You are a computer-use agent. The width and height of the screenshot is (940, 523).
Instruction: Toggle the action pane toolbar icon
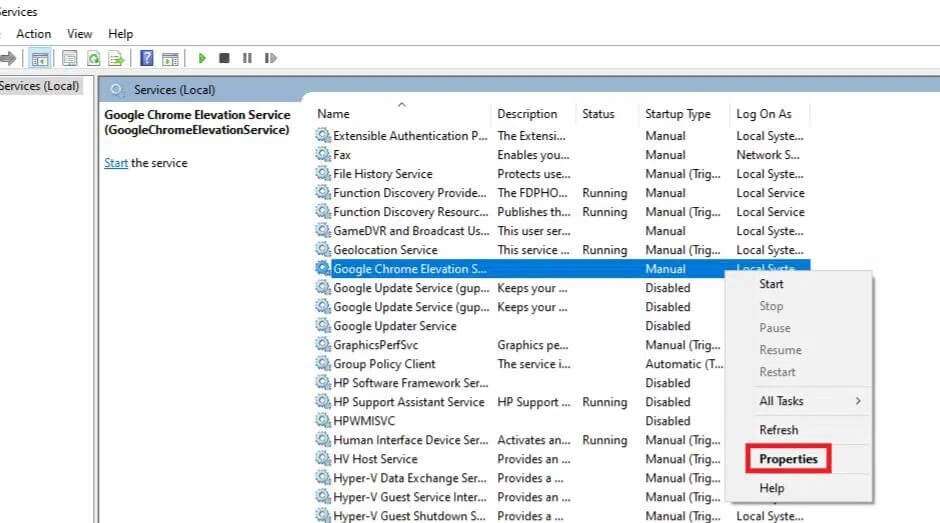(x=170, y=59)
